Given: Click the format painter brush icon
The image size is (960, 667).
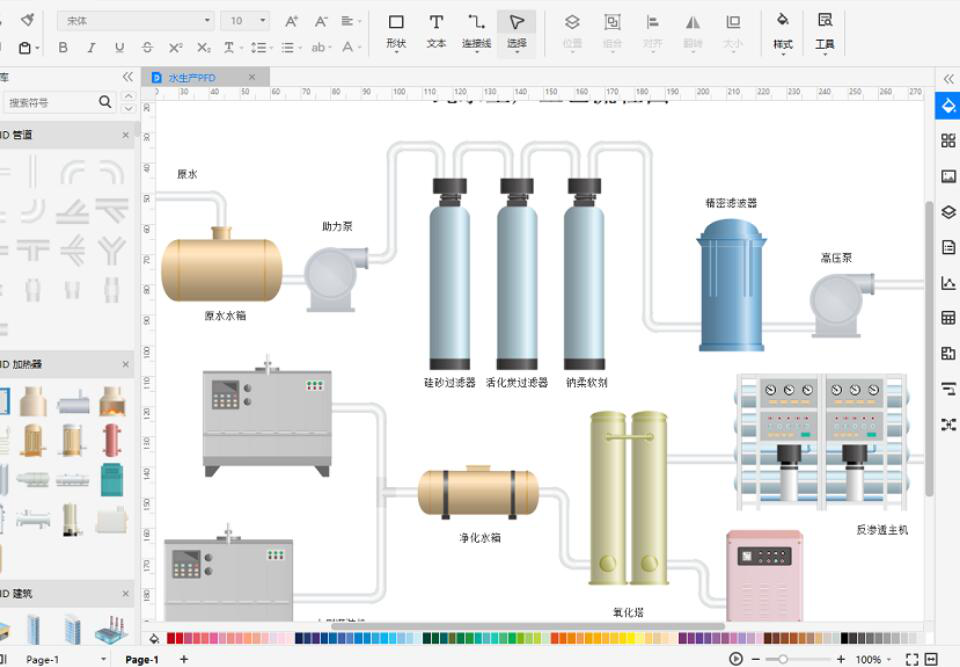Looking at the screenshot, I should click(27, 20).
